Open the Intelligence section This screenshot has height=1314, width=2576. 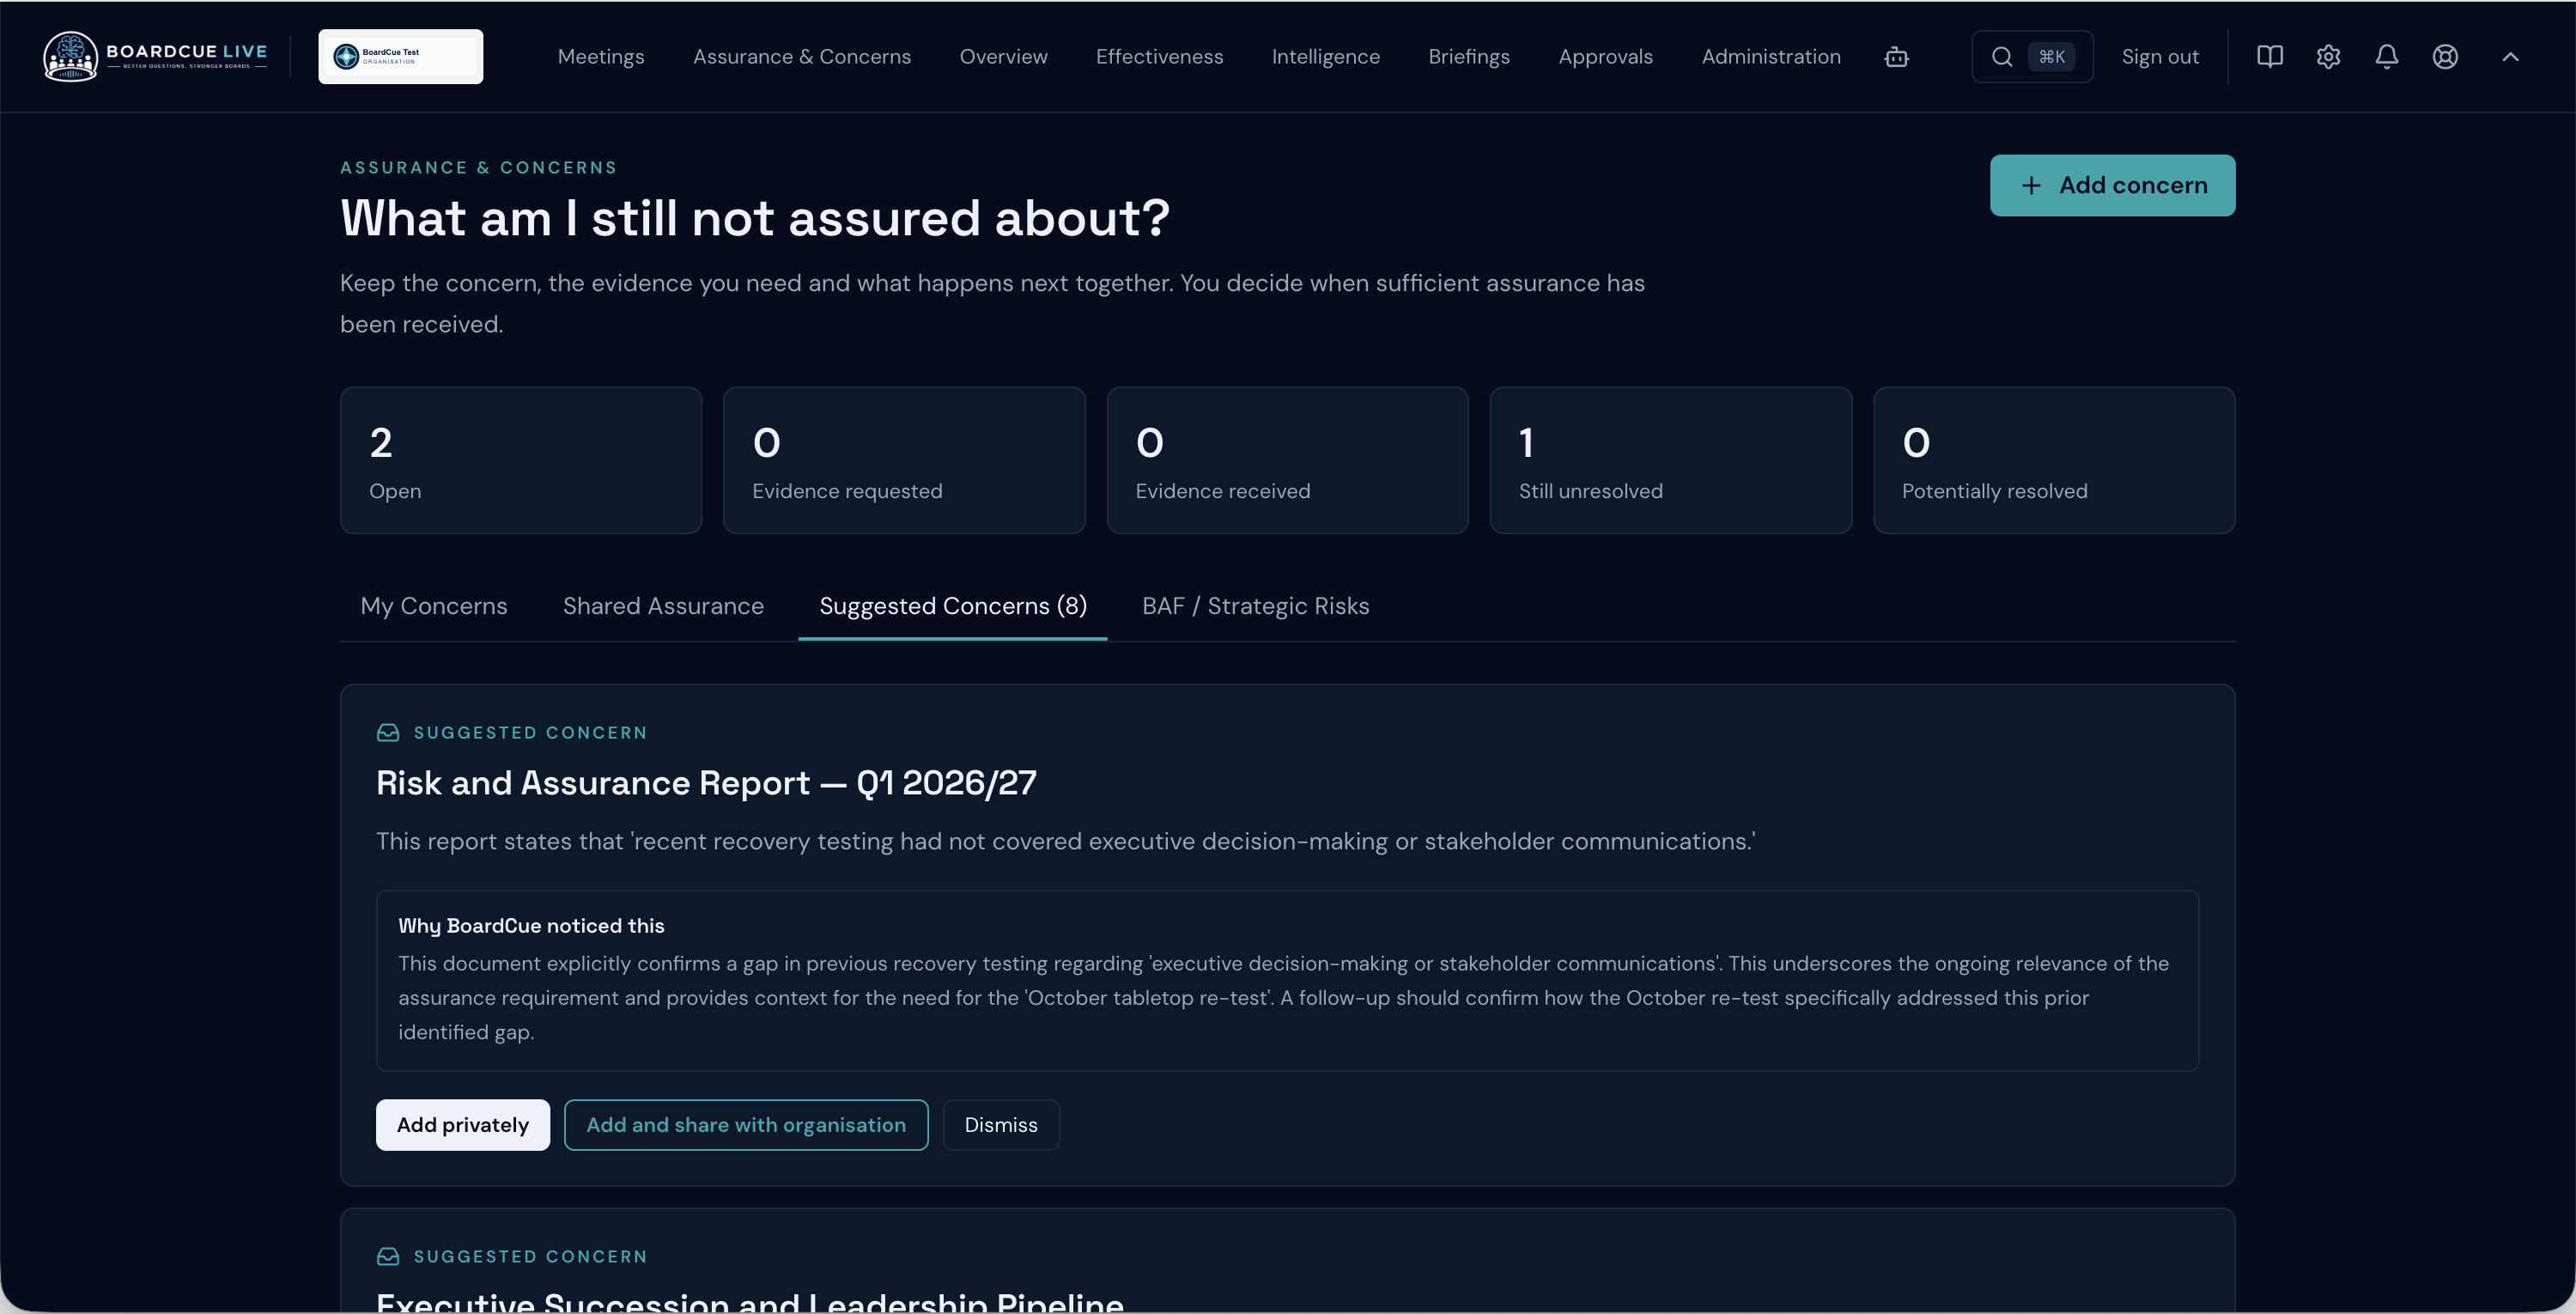pos(1325,57)
